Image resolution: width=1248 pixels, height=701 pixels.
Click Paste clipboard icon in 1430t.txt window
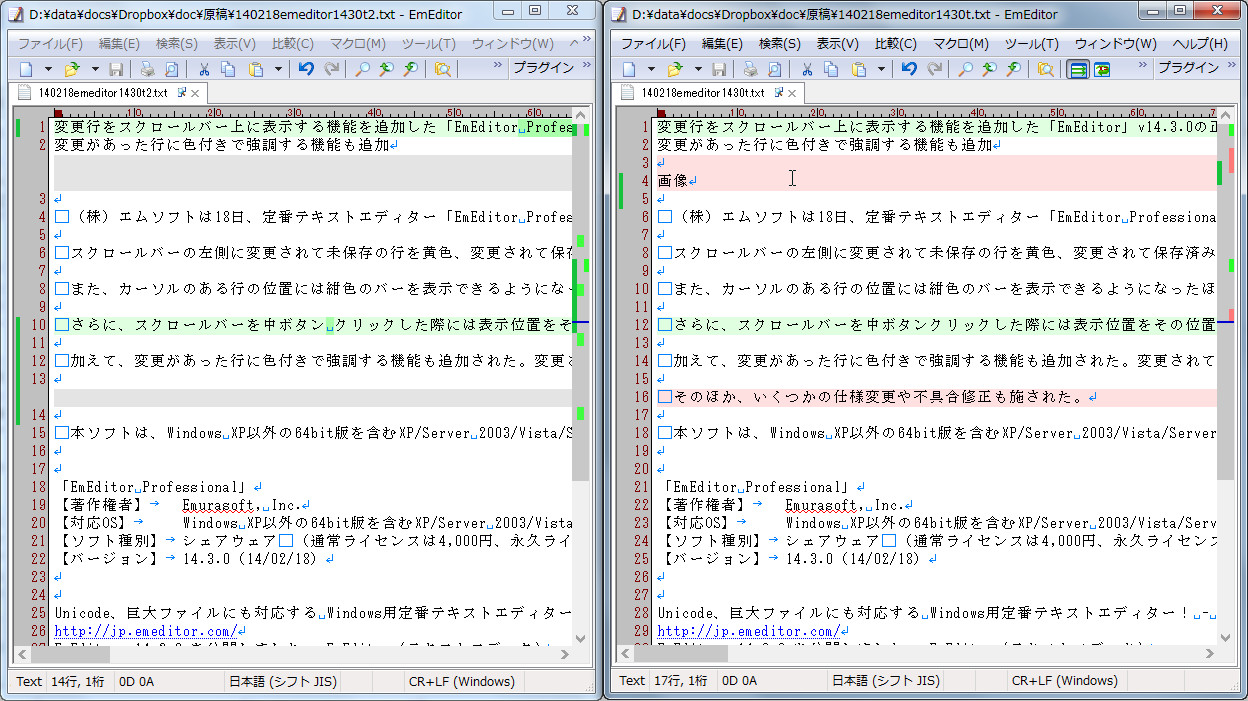859,69
